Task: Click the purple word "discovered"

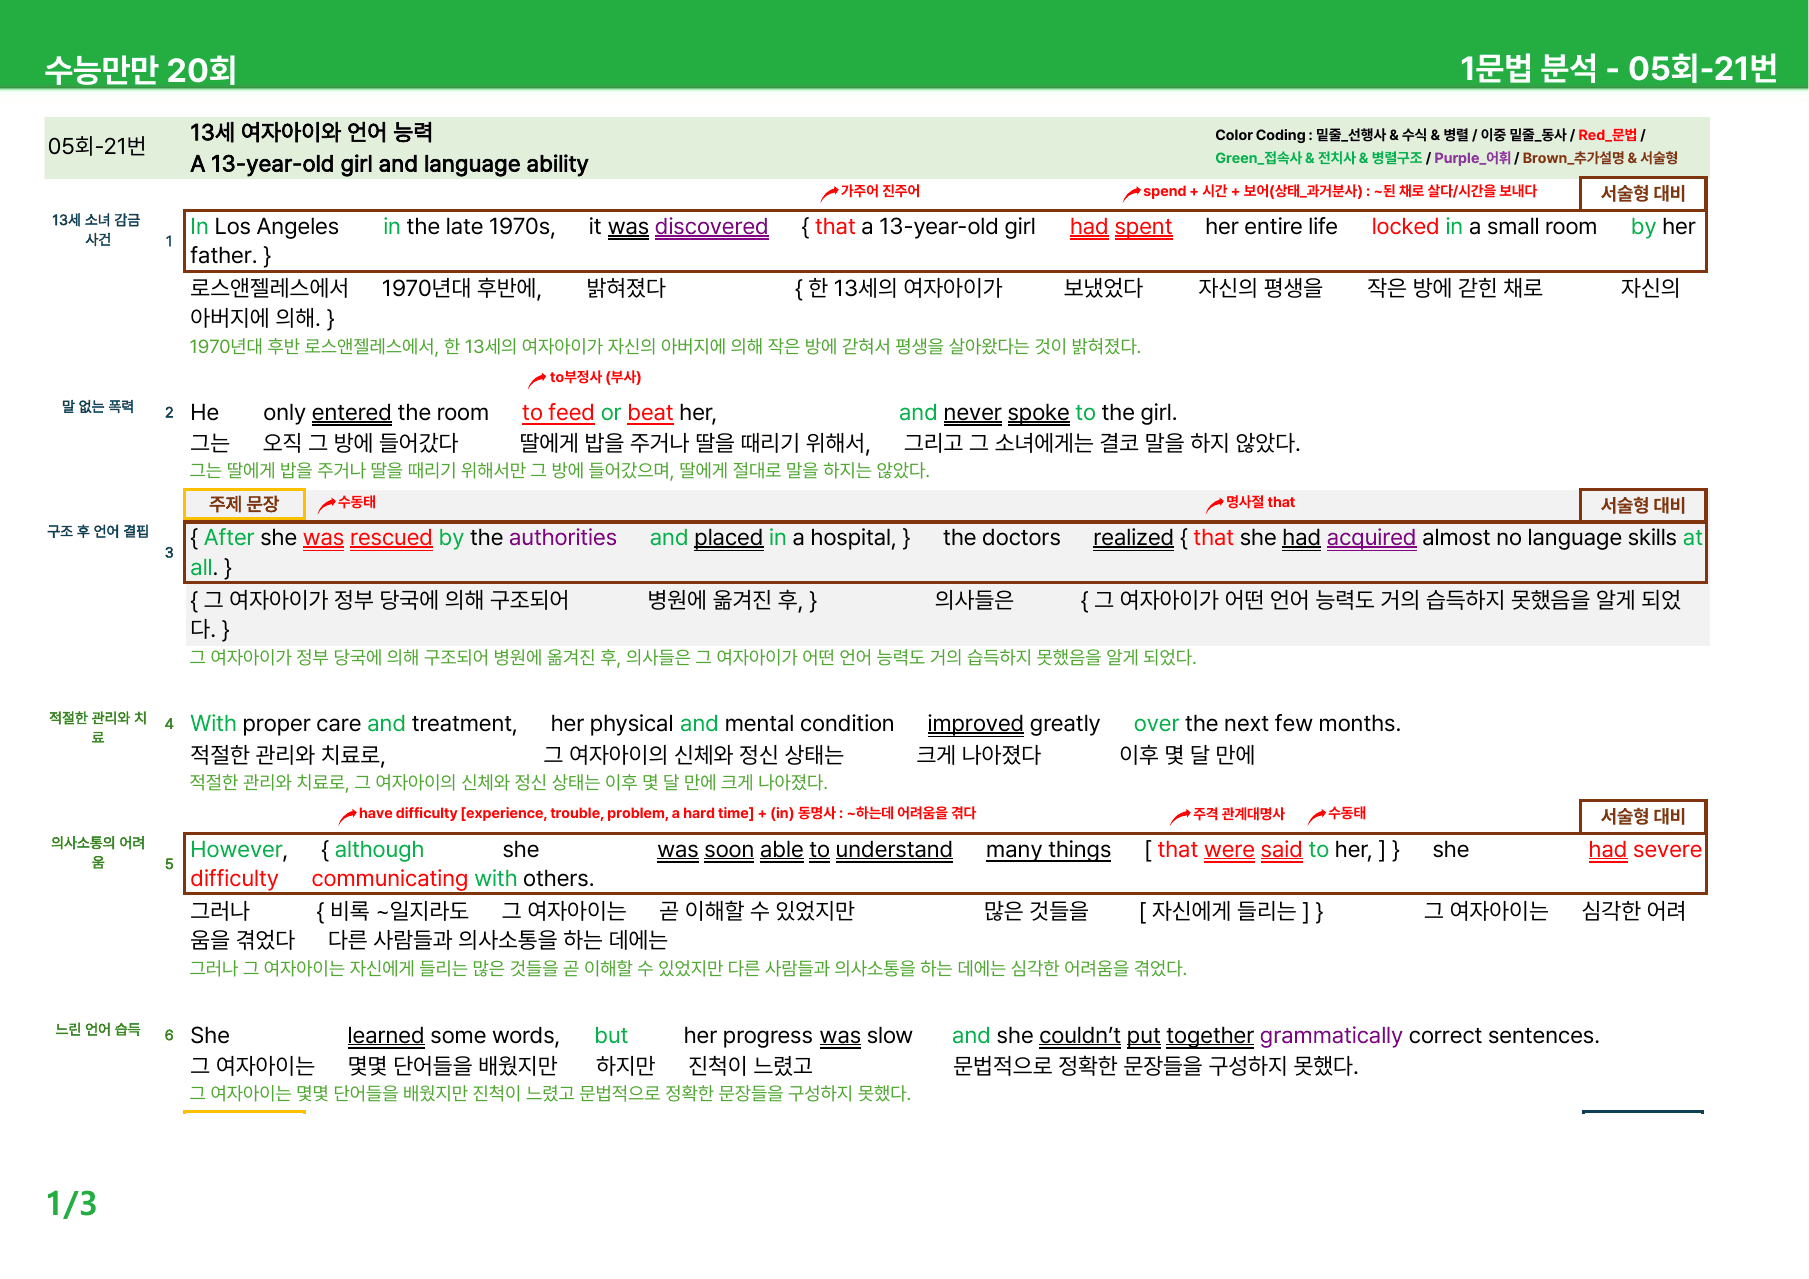Action: click(x=711, y=227)
